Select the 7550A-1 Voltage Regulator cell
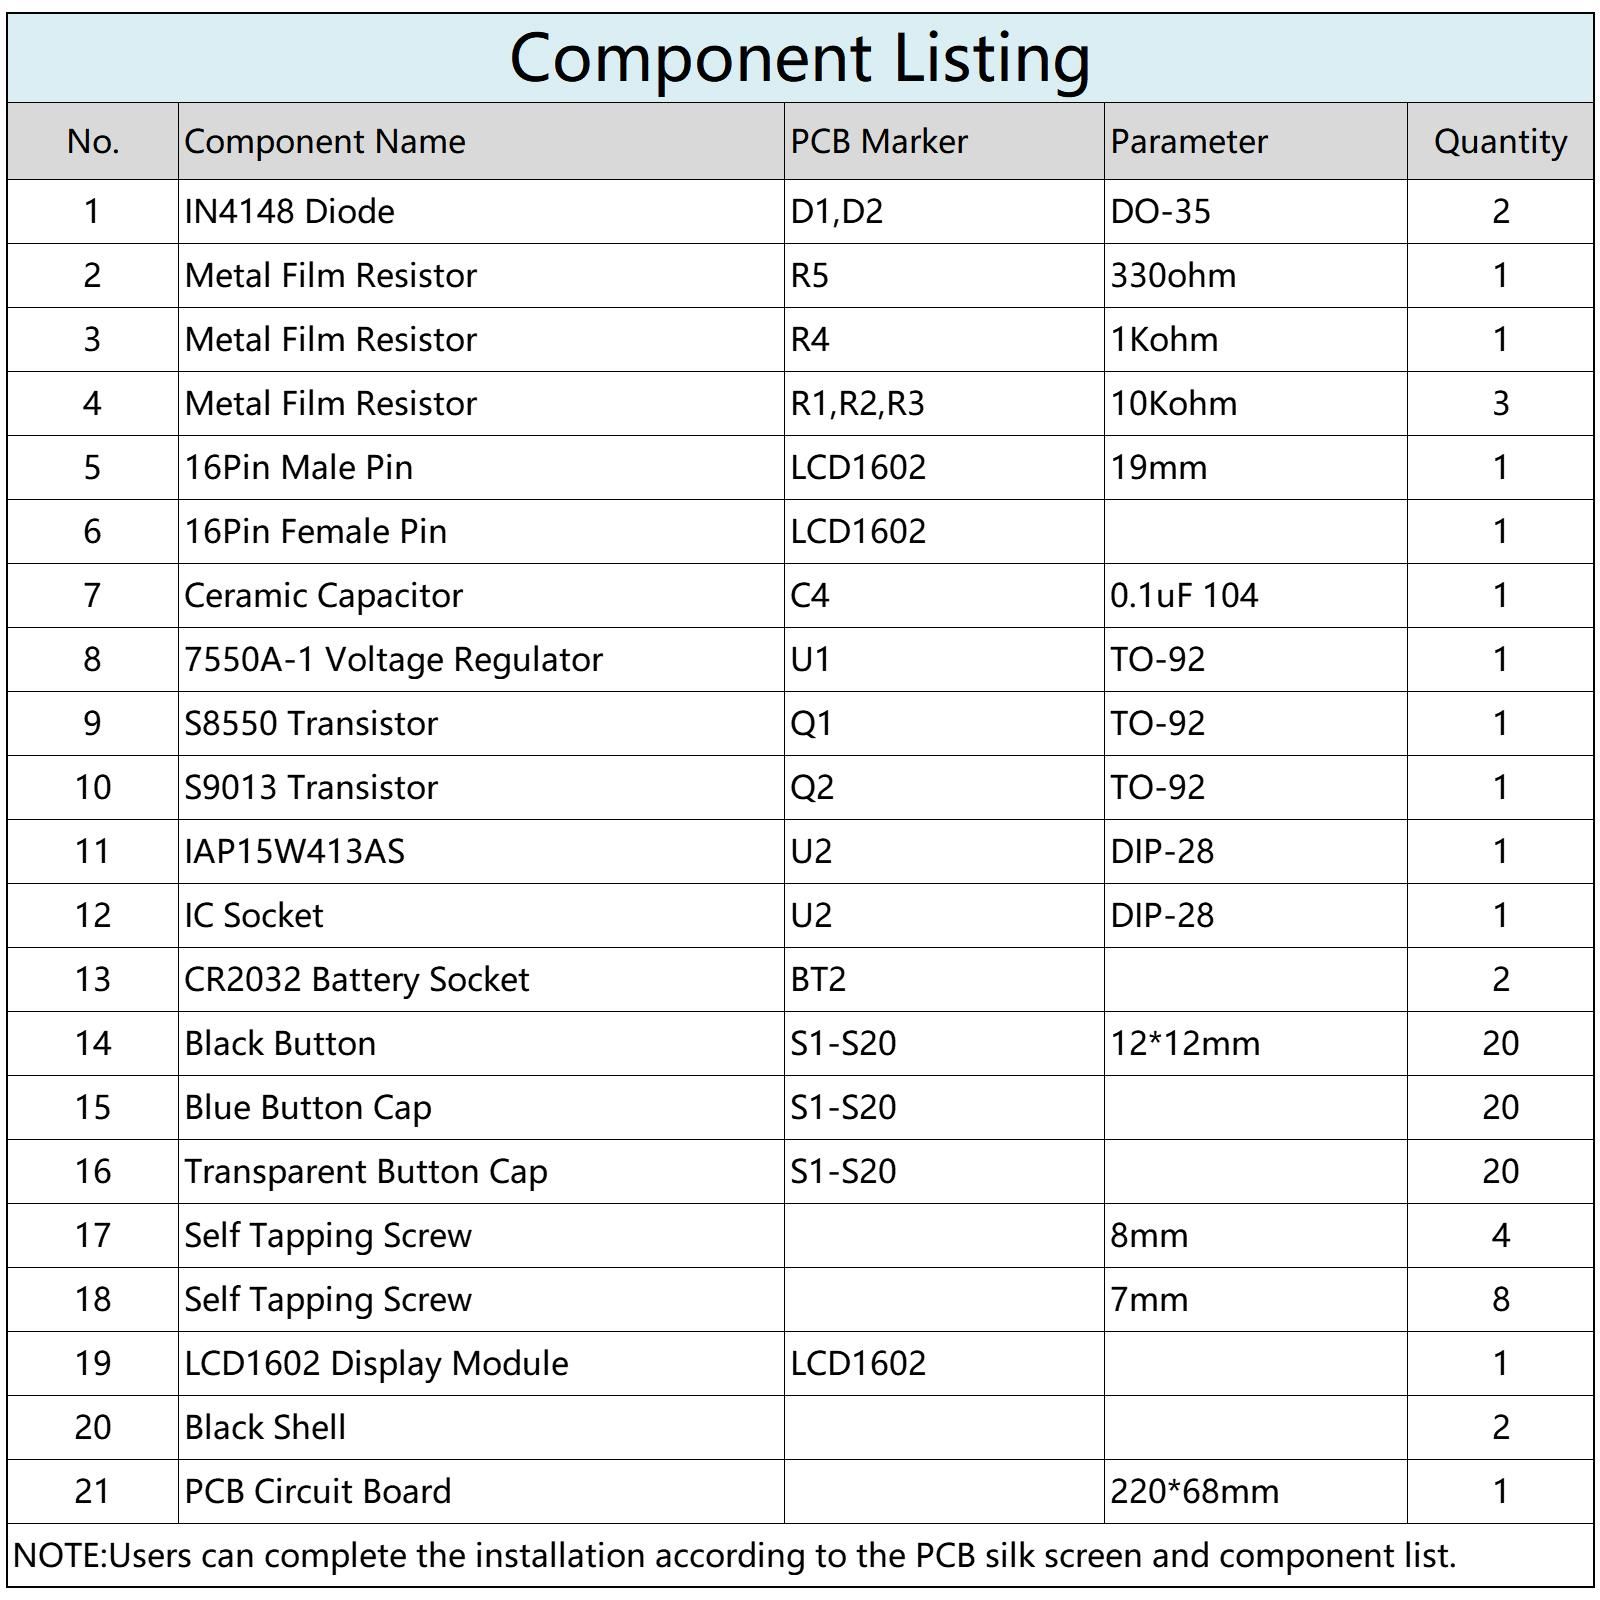1600x1600 pixels. 394,660
